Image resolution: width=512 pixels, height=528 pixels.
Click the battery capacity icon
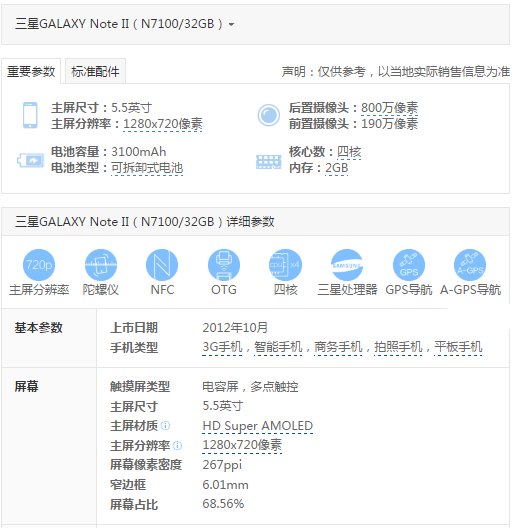coord(31,160)
